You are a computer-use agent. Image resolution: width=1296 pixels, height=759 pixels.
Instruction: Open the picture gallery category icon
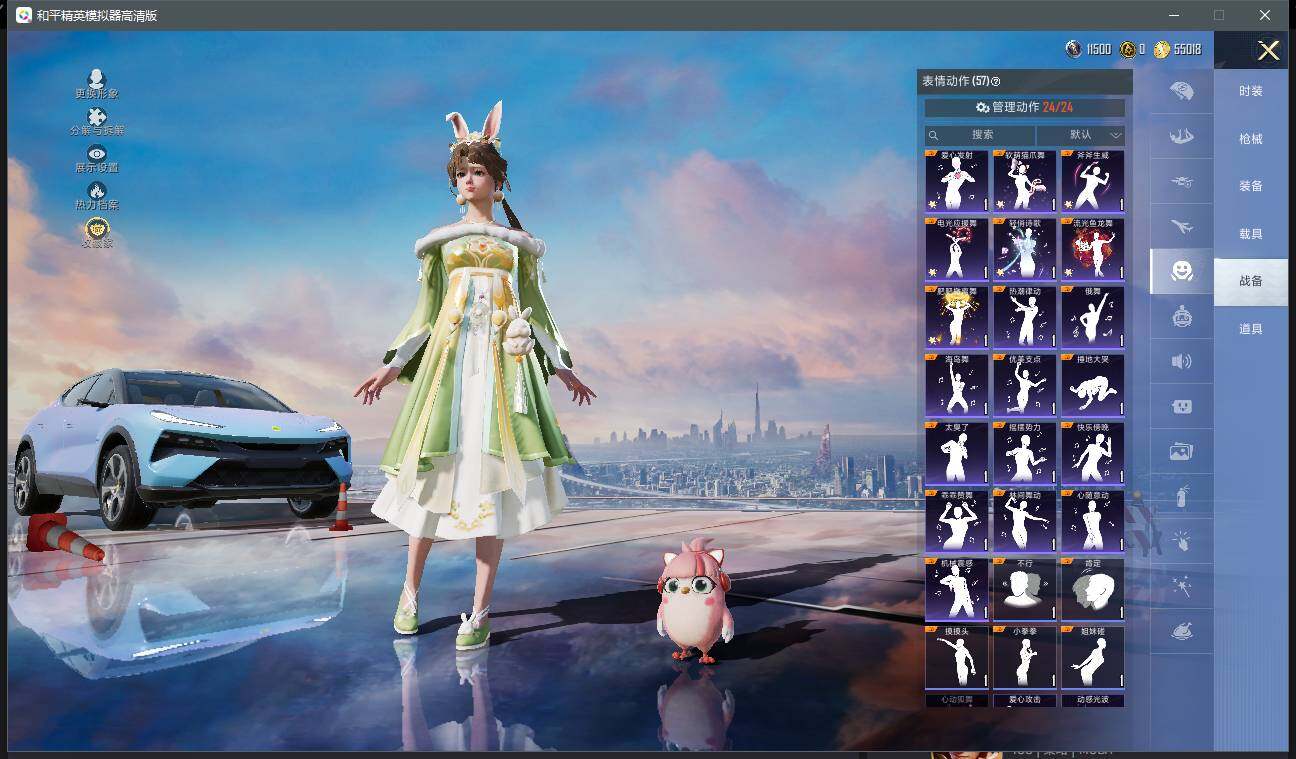(1182, 452)
